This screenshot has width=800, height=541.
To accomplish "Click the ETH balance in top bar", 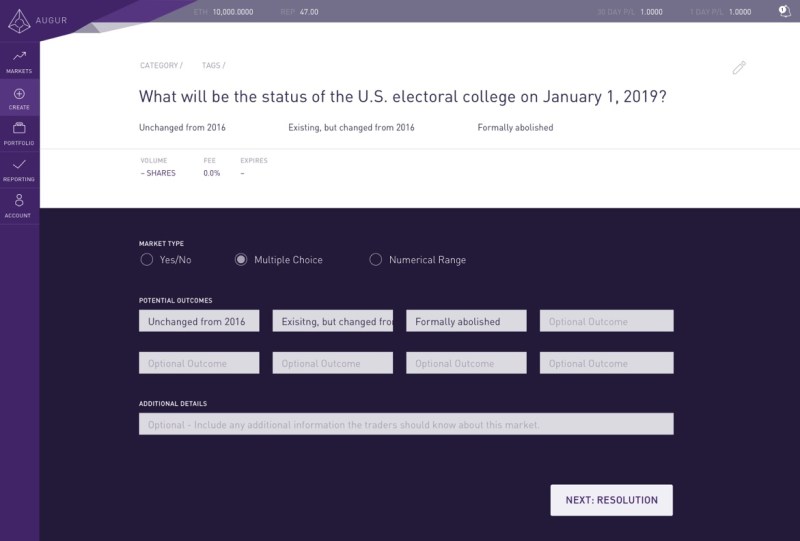I will [x=231, y=11].
